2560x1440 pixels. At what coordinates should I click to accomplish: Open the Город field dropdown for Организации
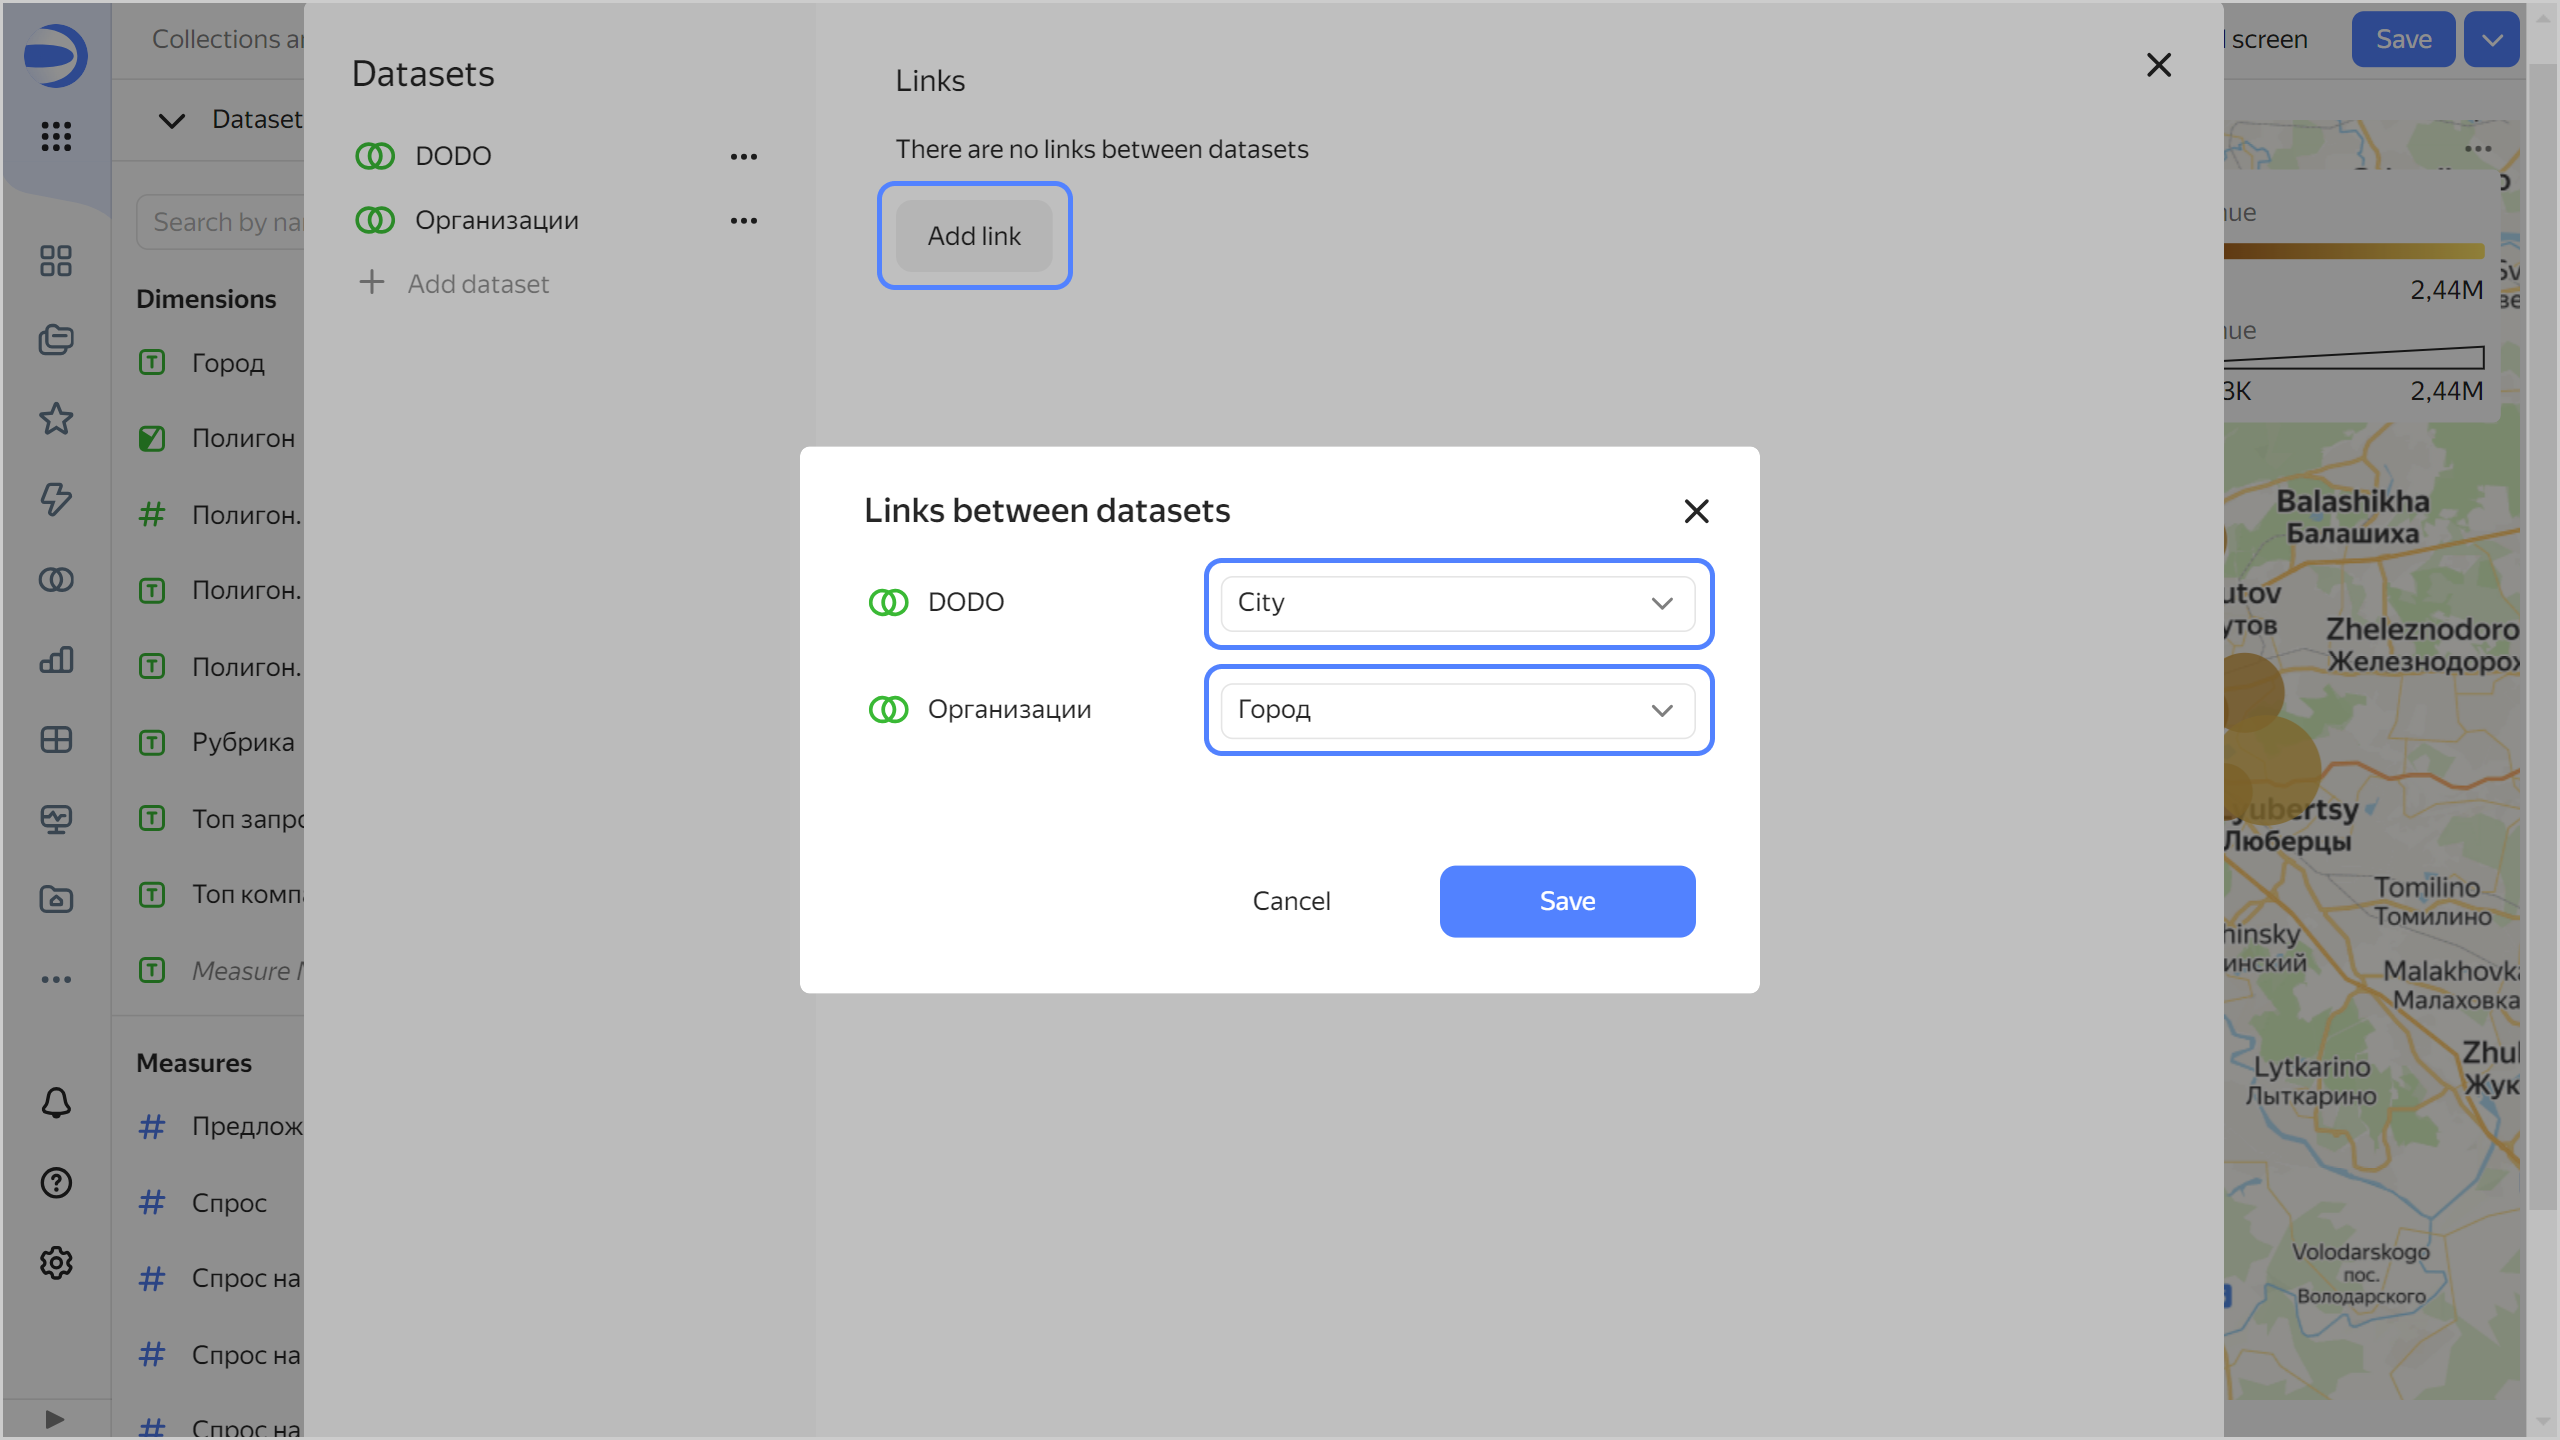pos(1457,709)
